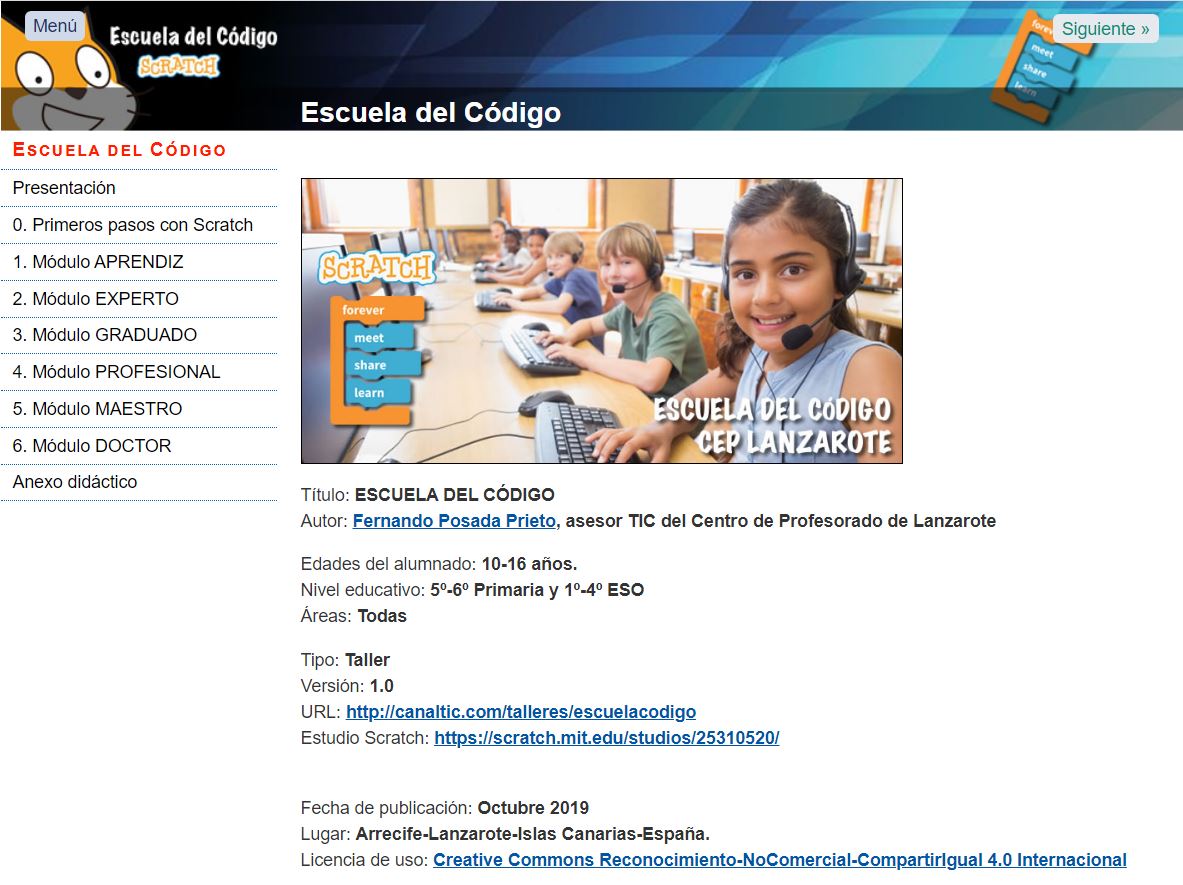Screen dimensions: 1183x885
Task: Click the Escuela del Código banner image
Action: (601, 321)
